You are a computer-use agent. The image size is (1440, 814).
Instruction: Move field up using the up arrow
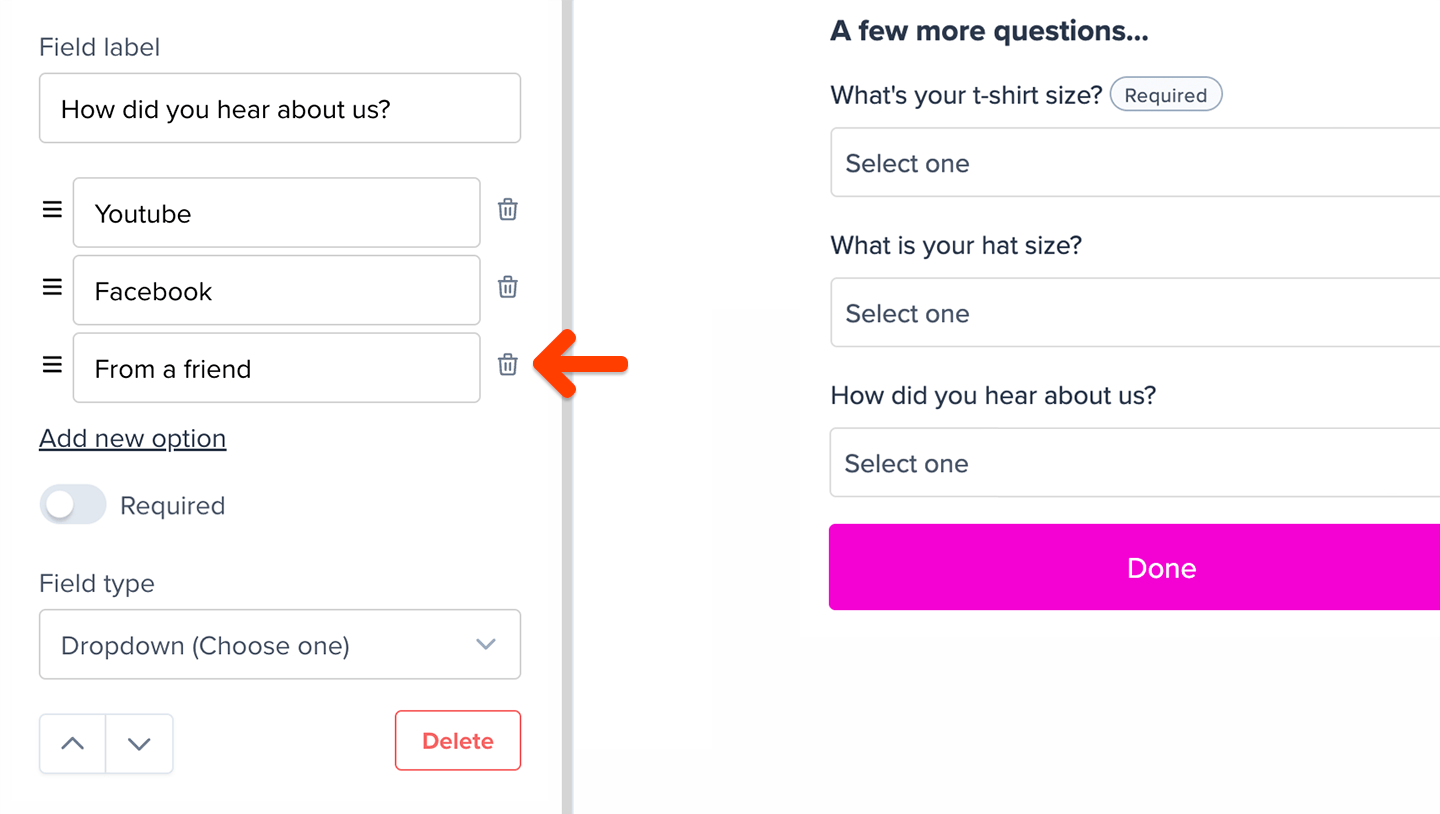click(72, 743)
